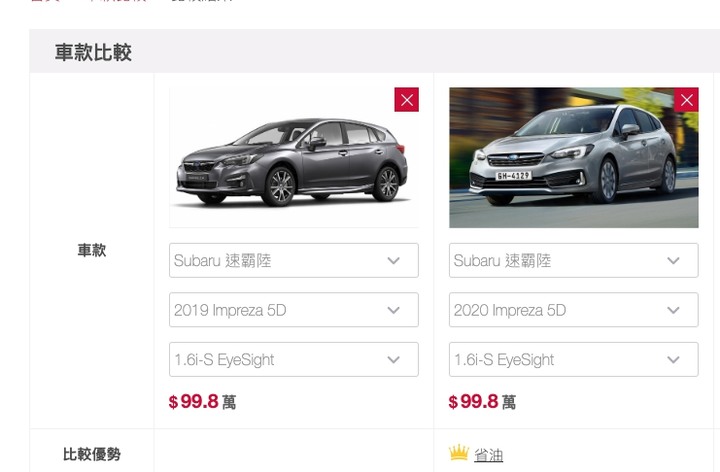Viewport: 720px width, 472px height.
Task: Click the empty 比較優勢 cell for the 2019 model
Action: [x=294, y=451]
